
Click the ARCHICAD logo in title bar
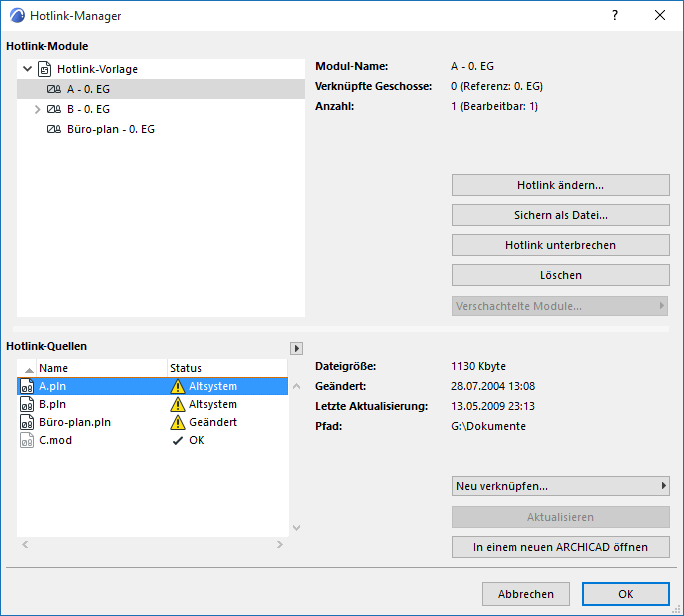(17, 15)
